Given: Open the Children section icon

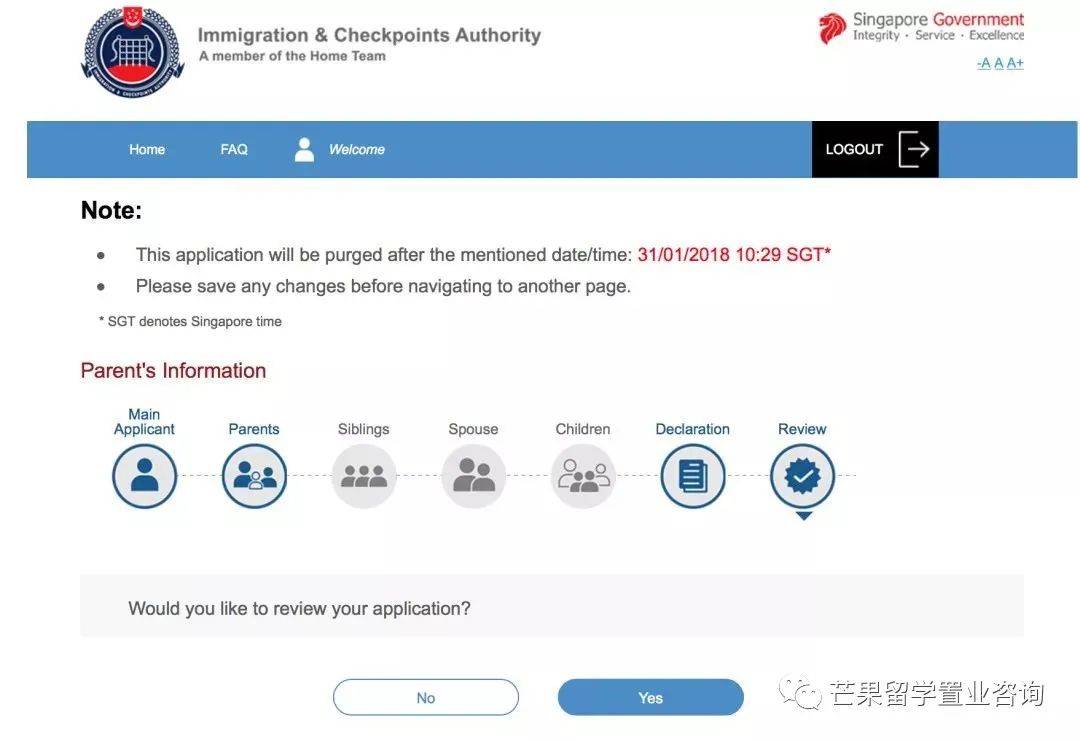Looking at the screenshot, I should click(583, 476).
